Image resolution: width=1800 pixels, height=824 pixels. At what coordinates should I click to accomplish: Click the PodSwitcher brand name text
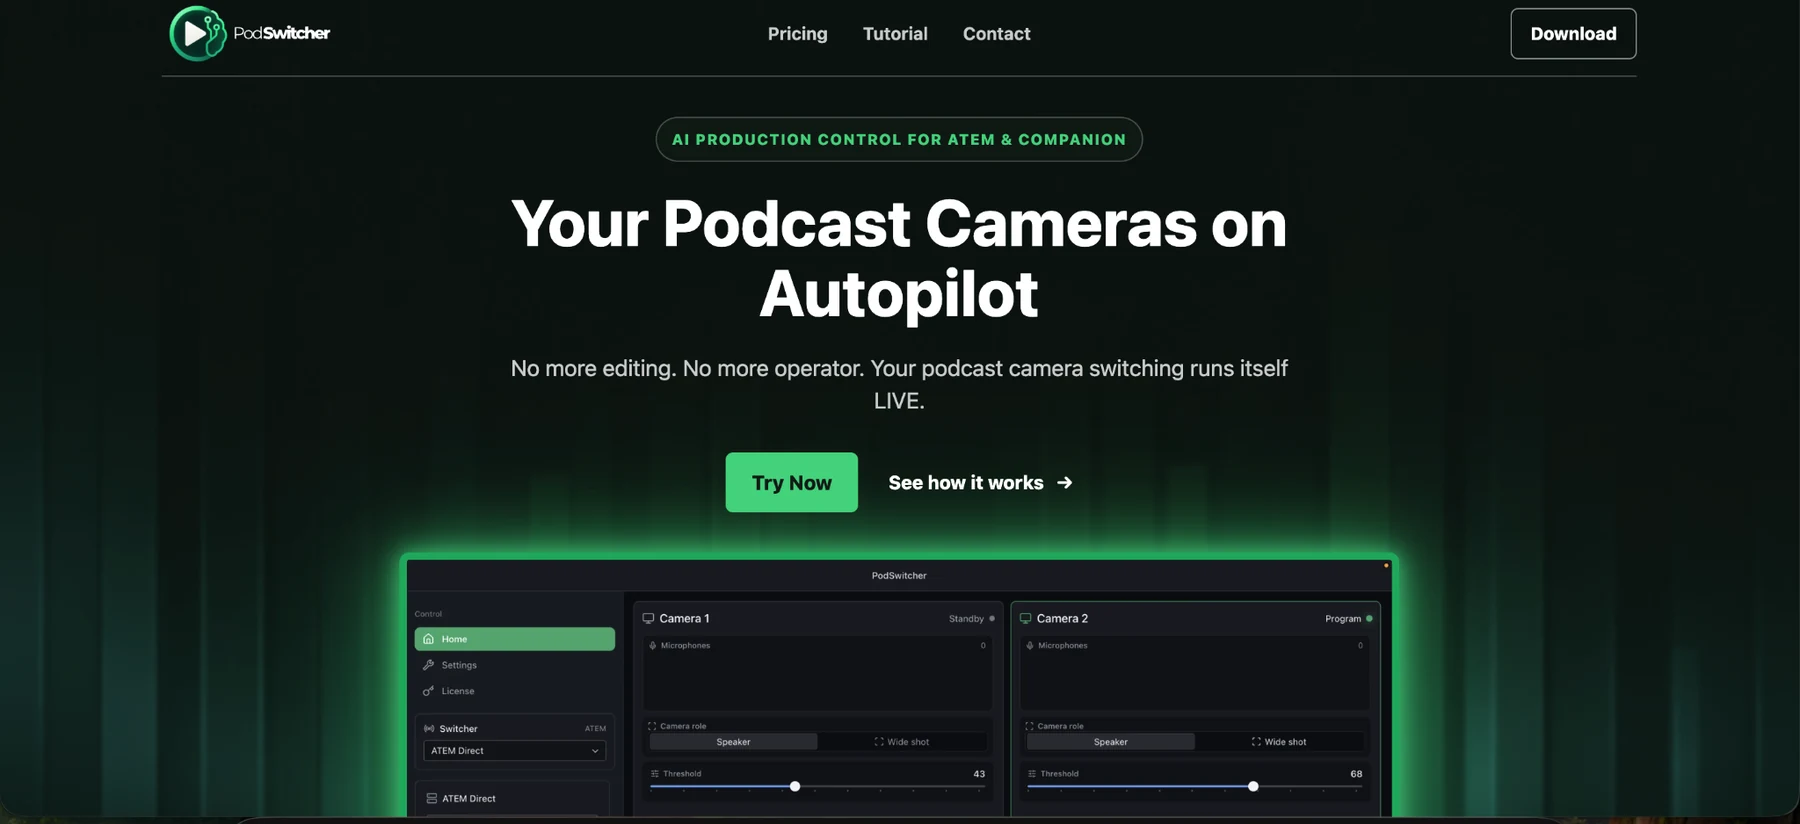tap(282, 33)
